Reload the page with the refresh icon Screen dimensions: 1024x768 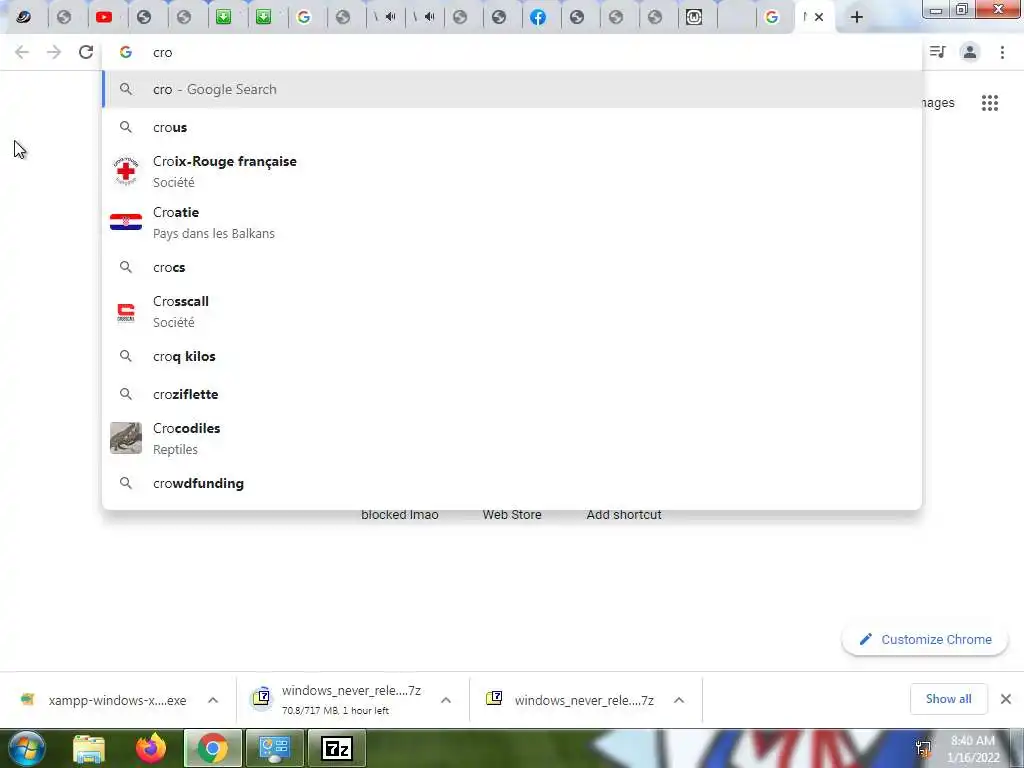point(86,52)
